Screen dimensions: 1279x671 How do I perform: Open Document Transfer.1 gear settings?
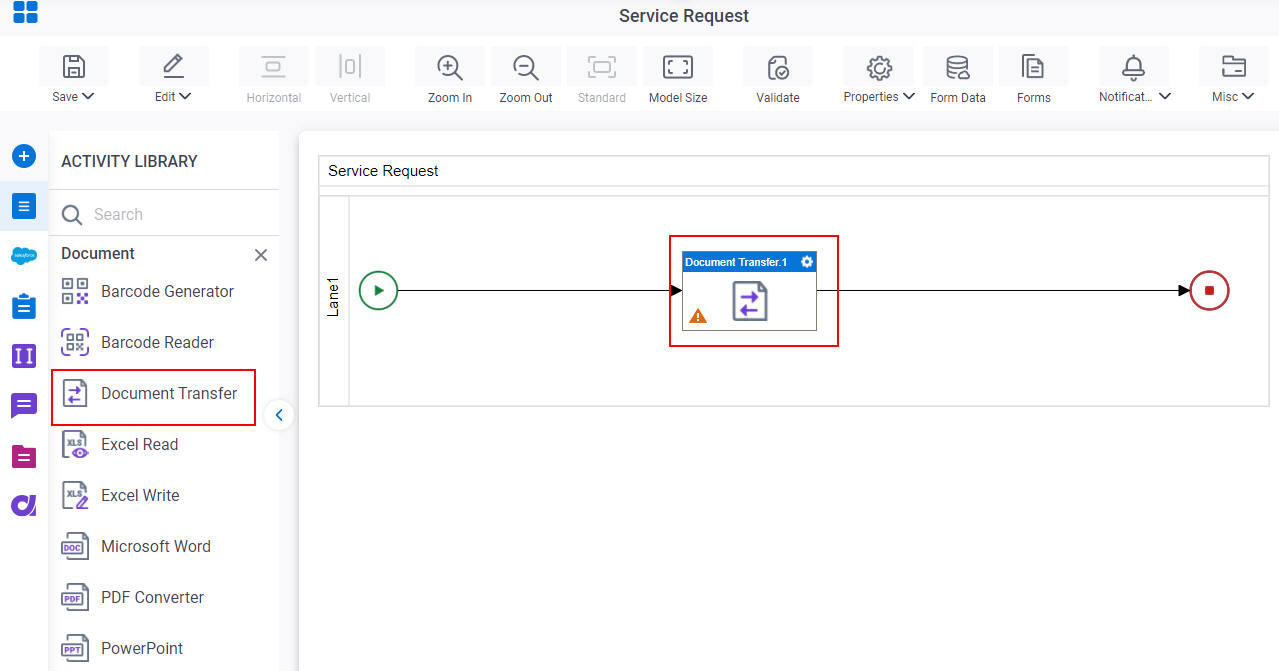[807, 262]
